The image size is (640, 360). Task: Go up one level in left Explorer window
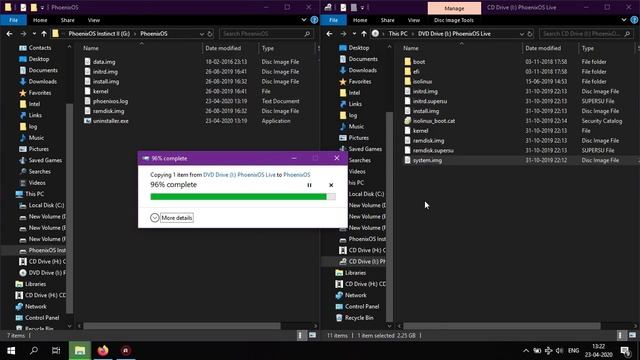pos(44,34)
